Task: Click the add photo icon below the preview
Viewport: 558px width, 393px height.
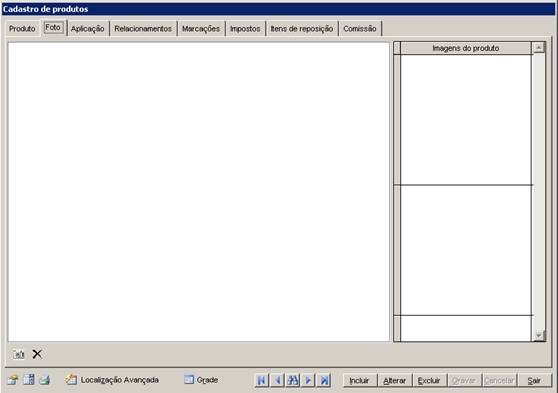Action: tap(19, 354)
